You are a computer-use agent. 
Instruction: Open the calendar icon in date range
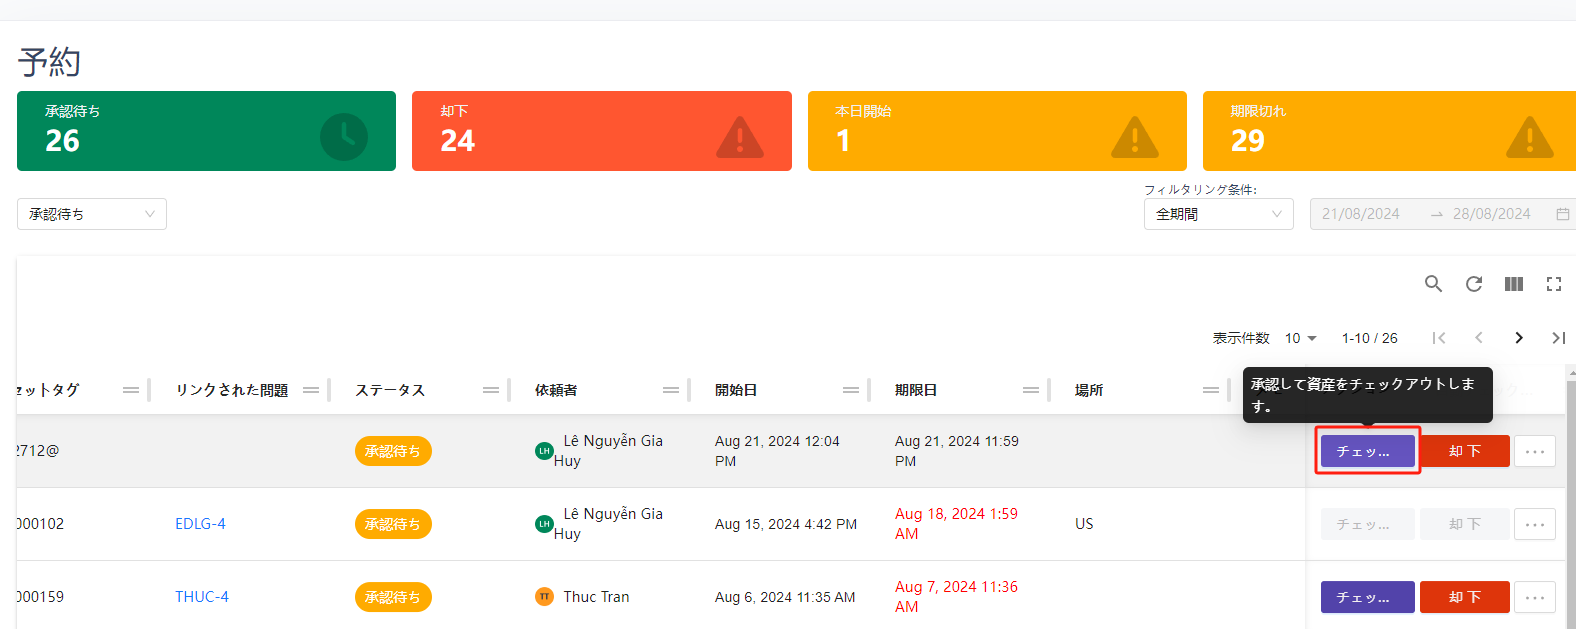point(1562,214)
